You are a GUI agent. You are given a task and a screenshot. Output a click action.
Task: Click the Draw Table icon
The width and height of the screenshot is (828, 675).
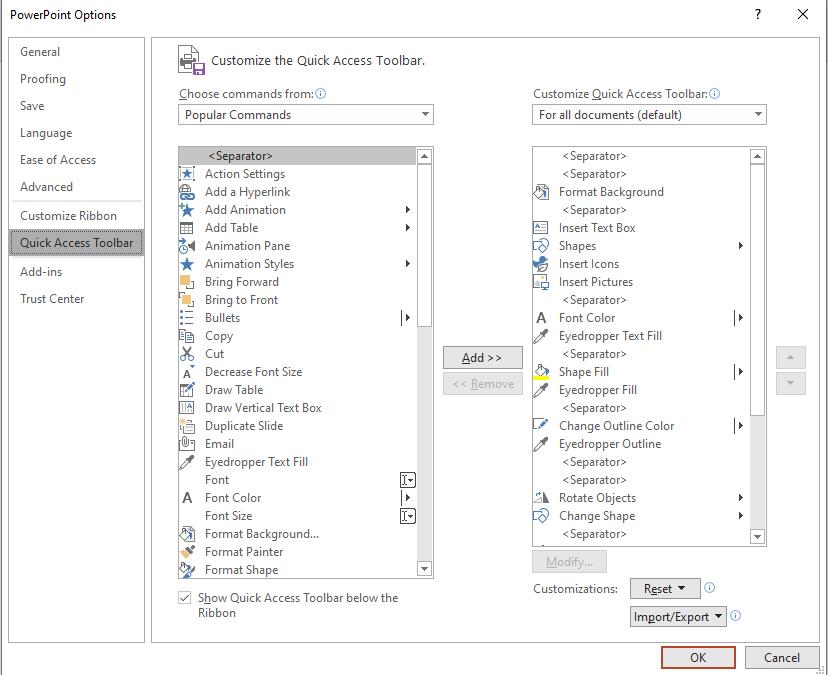[187, 390]
